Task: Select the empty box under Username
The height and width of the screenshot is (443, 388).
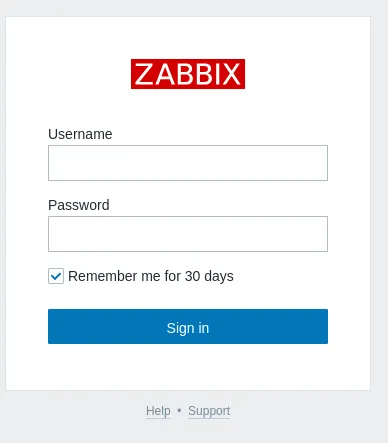Action: pos(188,163)
